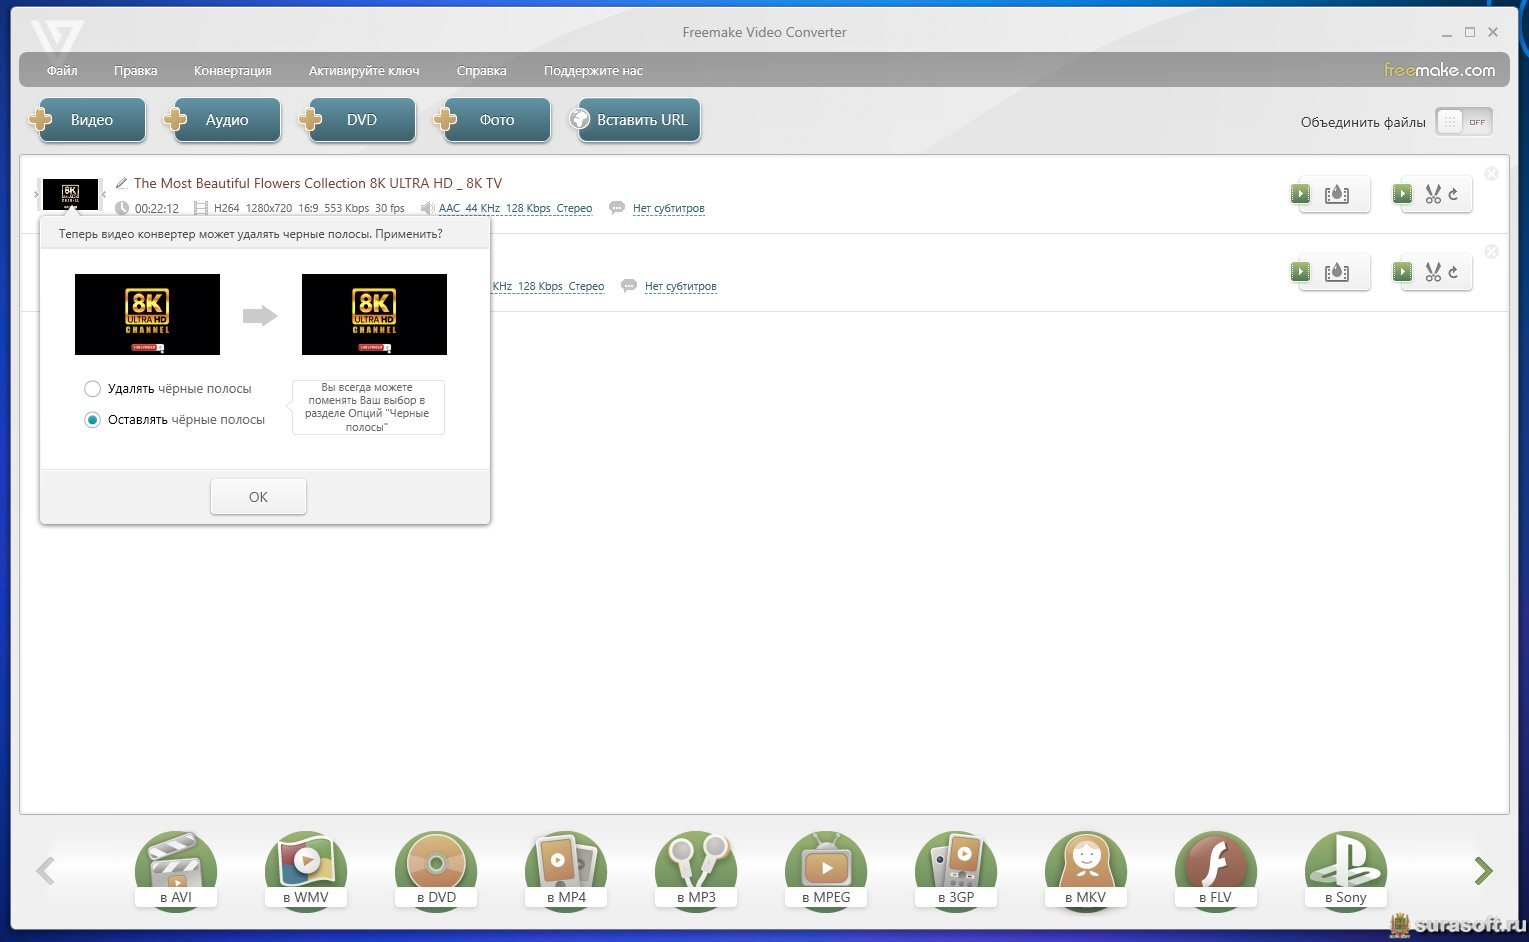
Task: Choose the 'в FLV' Flash format
Action: click(1216, 870)
